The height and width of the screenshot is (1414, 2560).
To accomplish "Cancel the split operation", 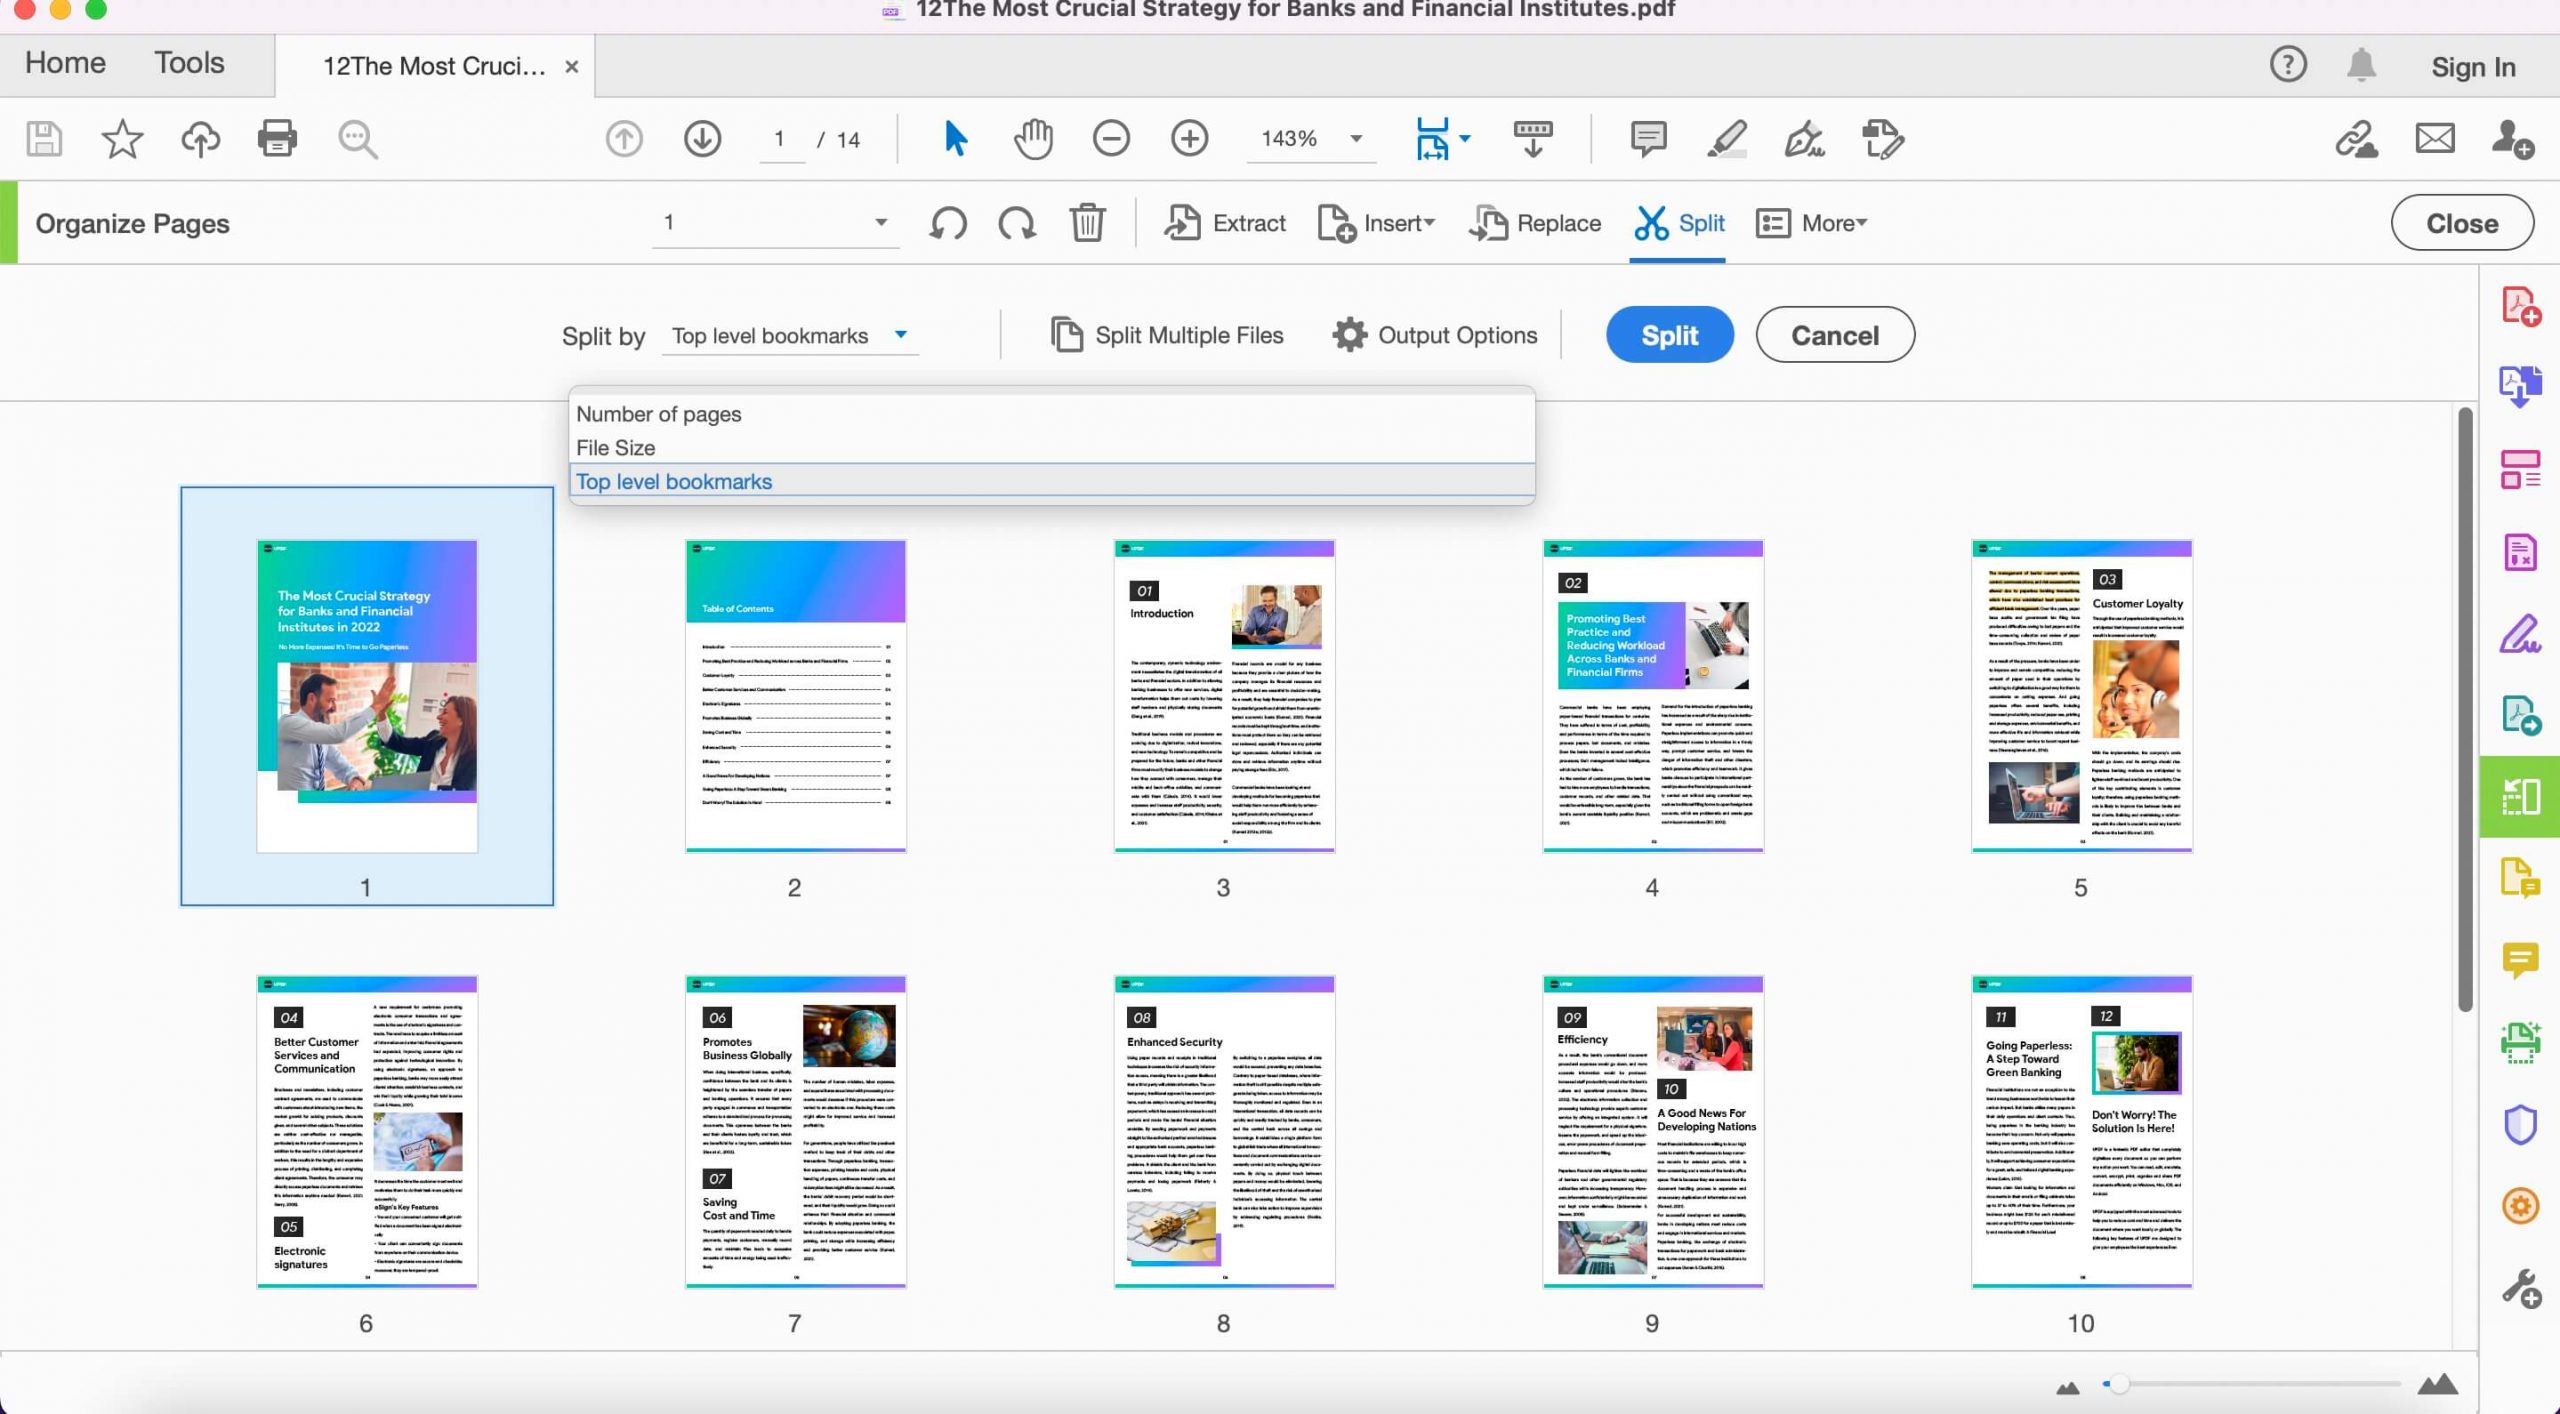I will [1833, 335].
